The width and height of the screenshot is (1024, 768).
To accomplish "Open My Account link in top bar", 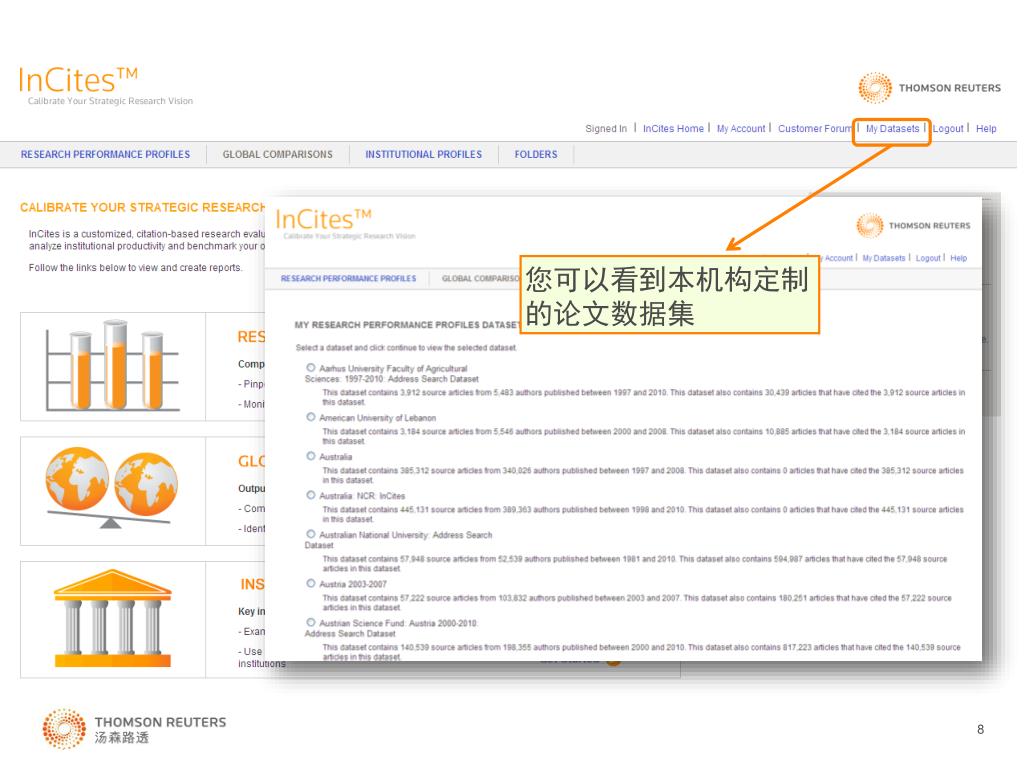I will pos(741,129).
